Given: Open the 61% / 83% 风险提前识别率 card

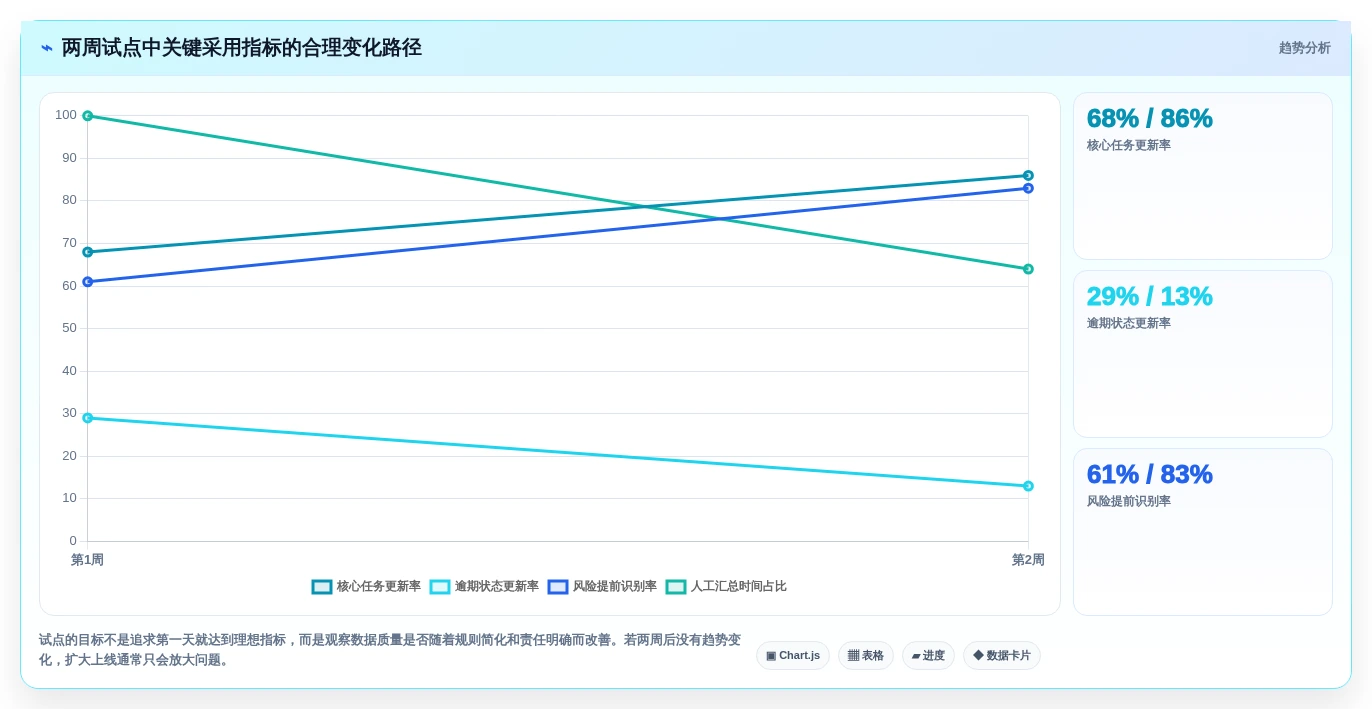Looking at the screenshot, I should (1203, 532).
